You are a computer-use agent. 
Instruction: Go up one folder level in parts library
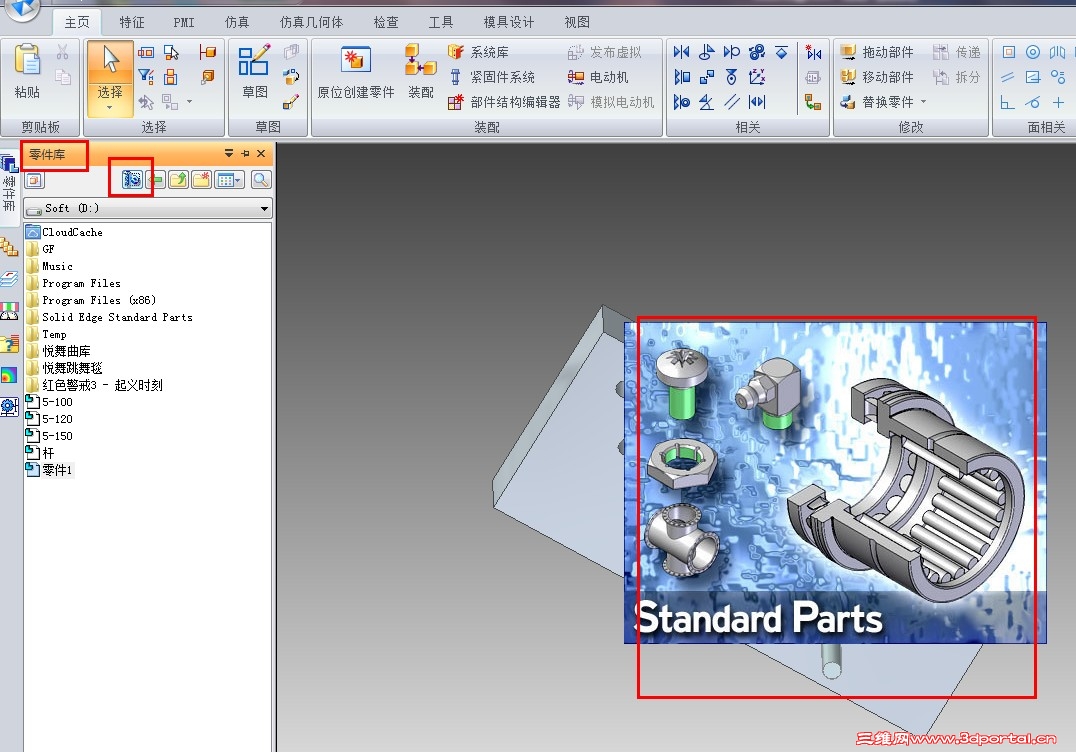(x=178, y=180)
